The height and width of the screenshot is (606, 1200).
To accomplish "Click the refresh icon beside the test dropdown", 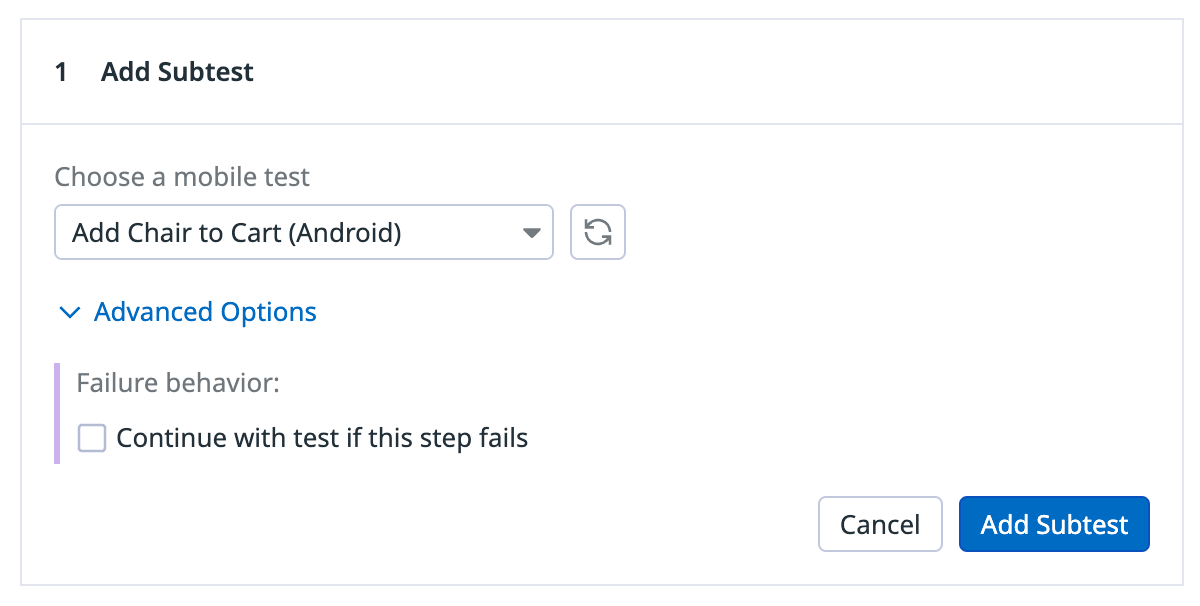I will [597, 232].
